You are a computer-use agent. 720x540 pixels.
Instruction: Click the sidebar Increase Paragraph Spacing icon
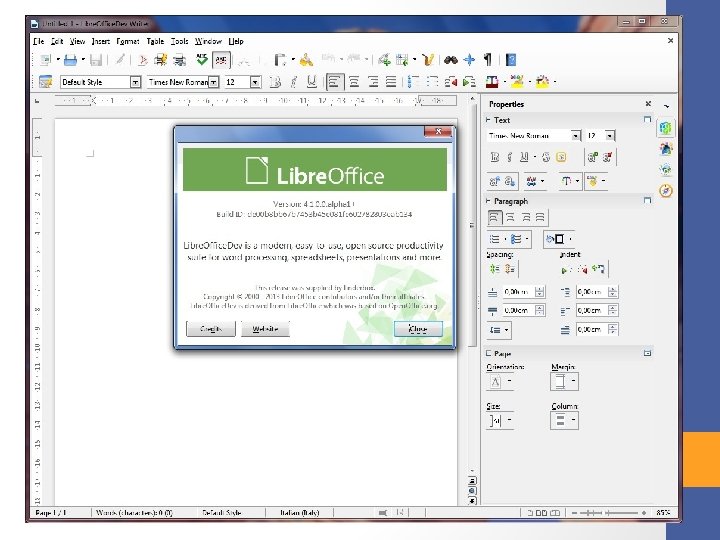495,269
